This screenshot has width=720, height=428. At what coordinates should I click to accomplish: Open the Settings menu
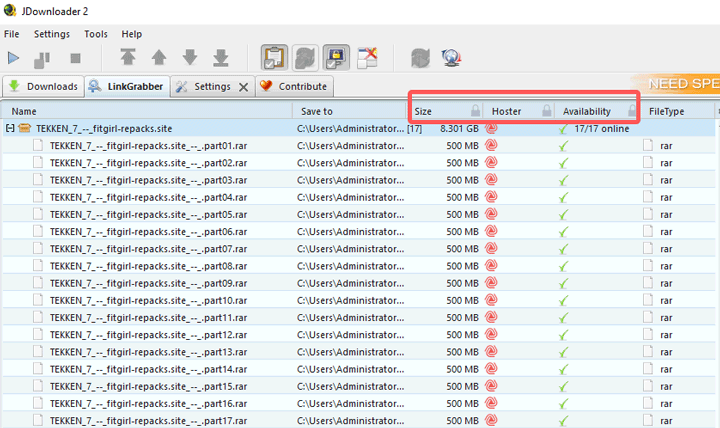pyautogui.click(x=52, y=34)
